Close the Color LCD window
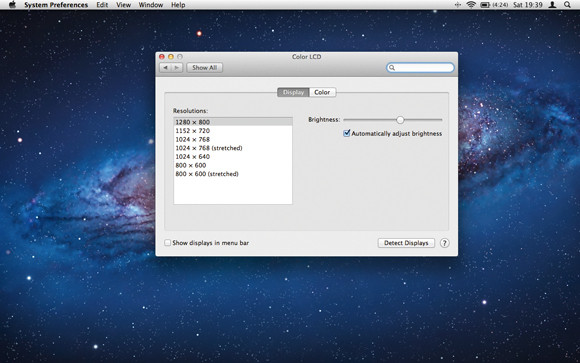Viewport: 580px width, 363px height. click(x=162, y=57)
